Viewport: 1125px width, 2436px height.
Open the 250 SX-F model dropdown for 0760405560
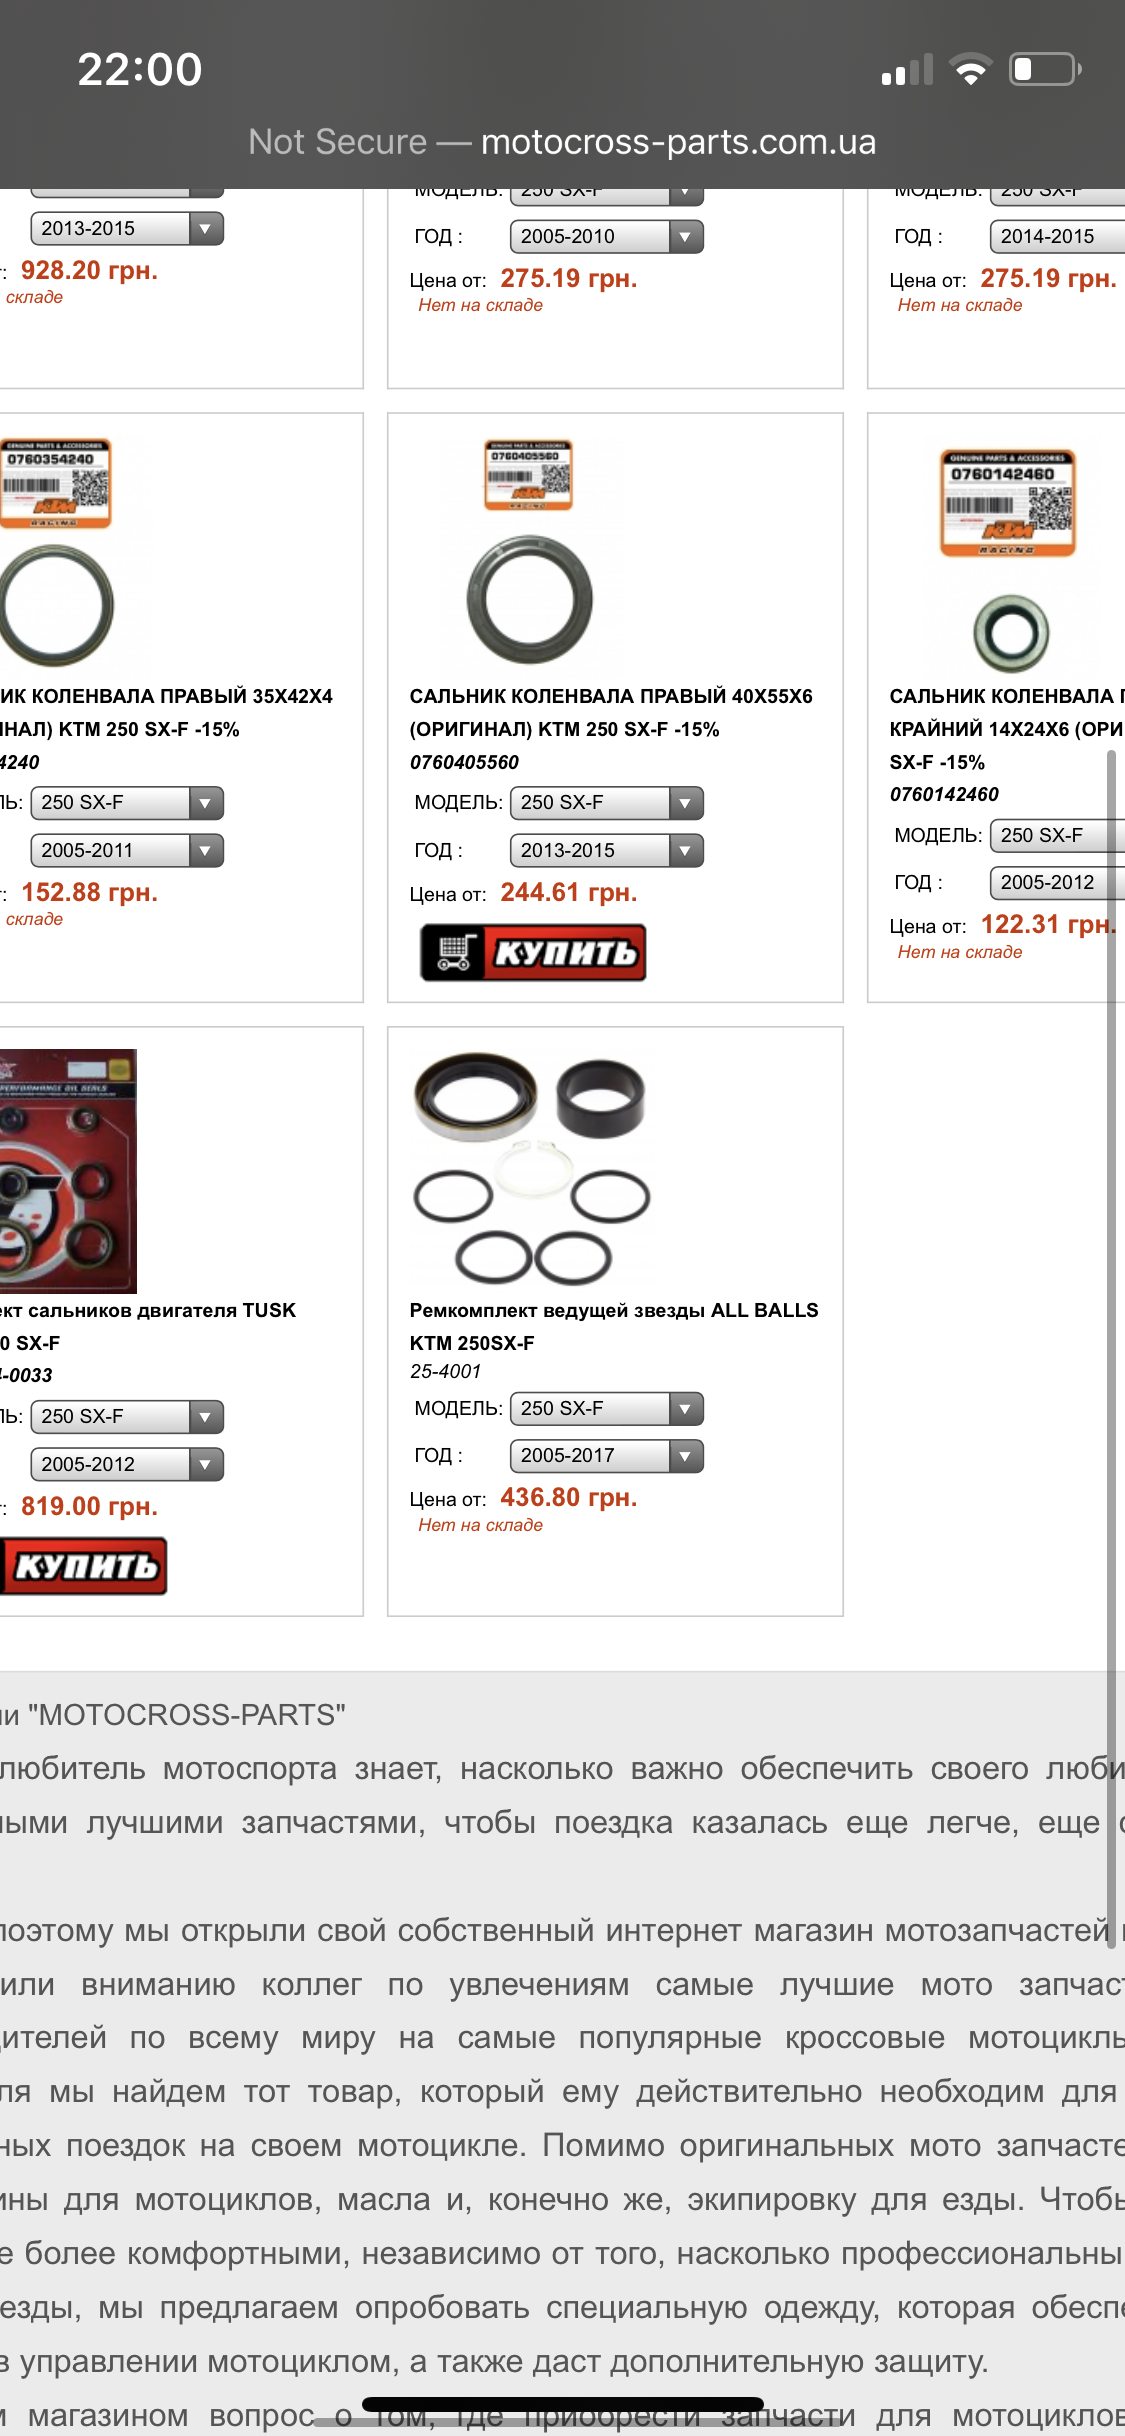click(606, 802)
